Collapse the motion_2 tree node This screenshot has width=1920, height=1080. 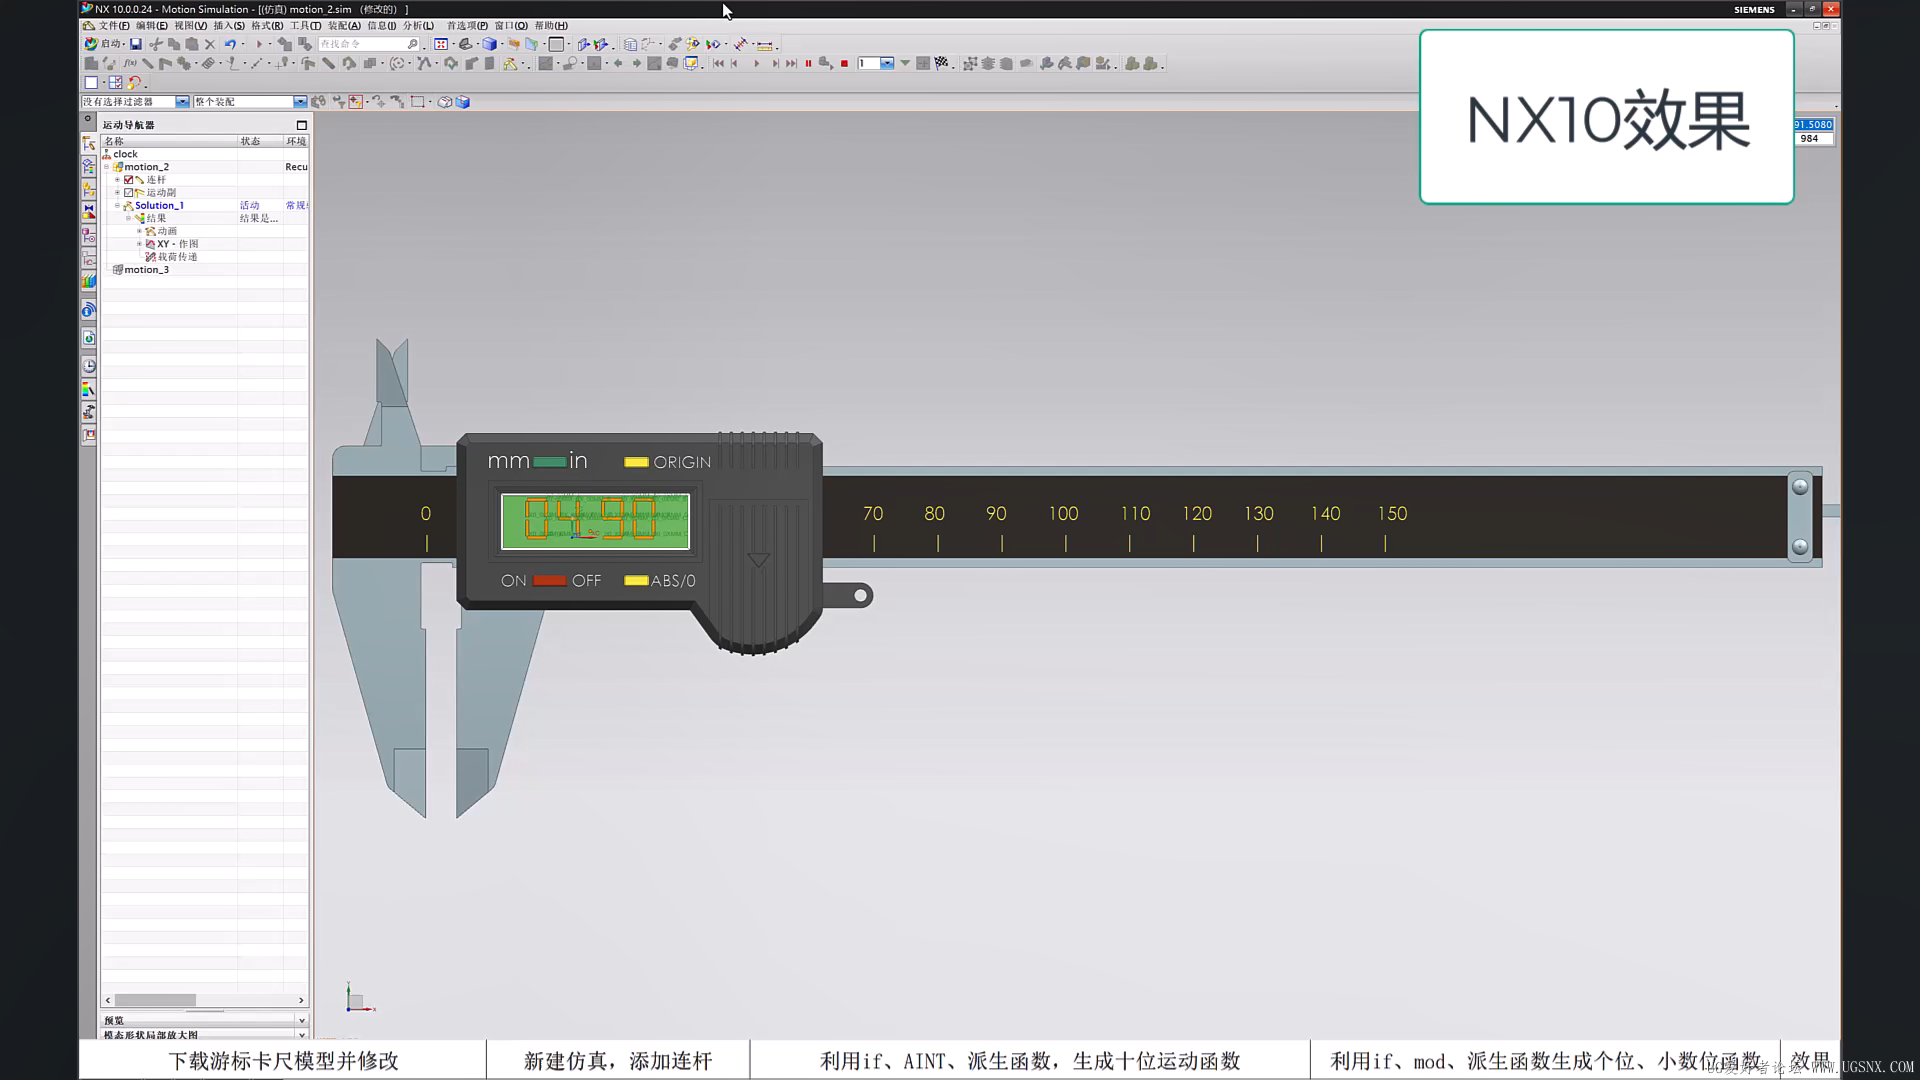click(x=107, y=167)
